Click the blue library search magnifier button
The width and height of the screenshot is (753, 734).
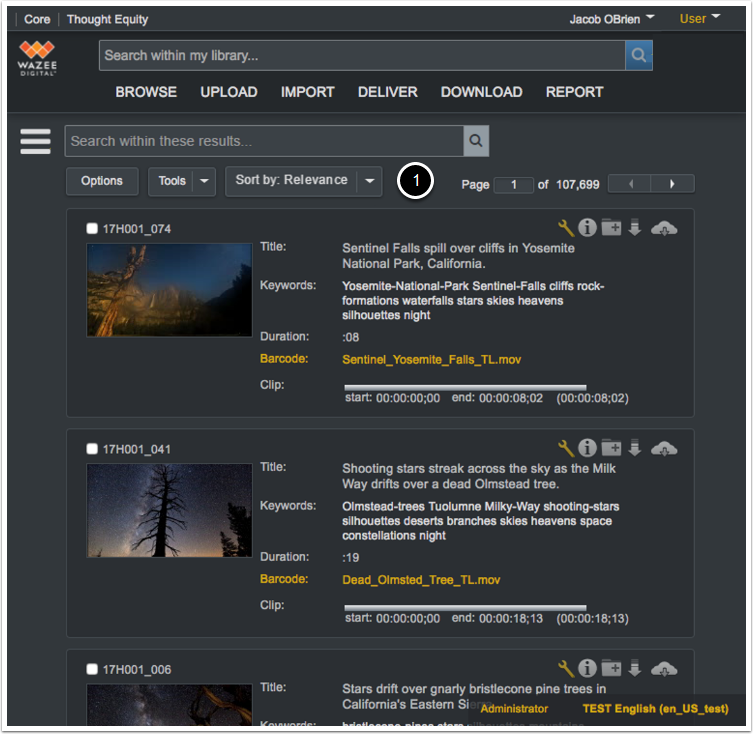(x=638, y=55)
